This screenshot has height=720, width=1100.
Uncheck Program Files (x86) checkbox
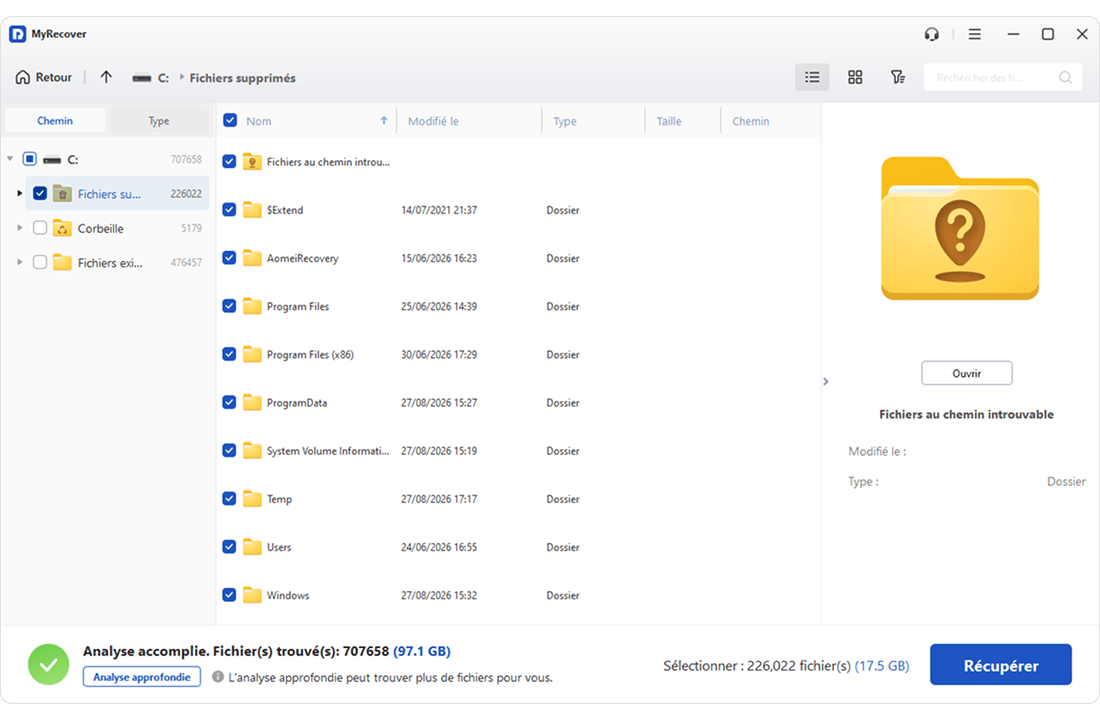coord(229,354)
